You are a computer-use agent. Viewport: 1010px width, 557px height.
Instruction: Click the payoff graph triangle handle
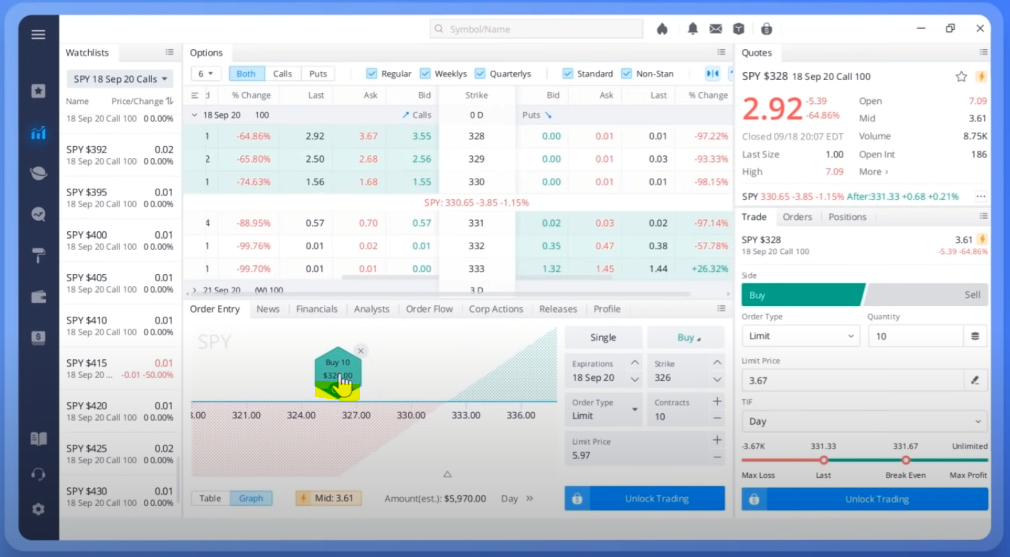447,475
